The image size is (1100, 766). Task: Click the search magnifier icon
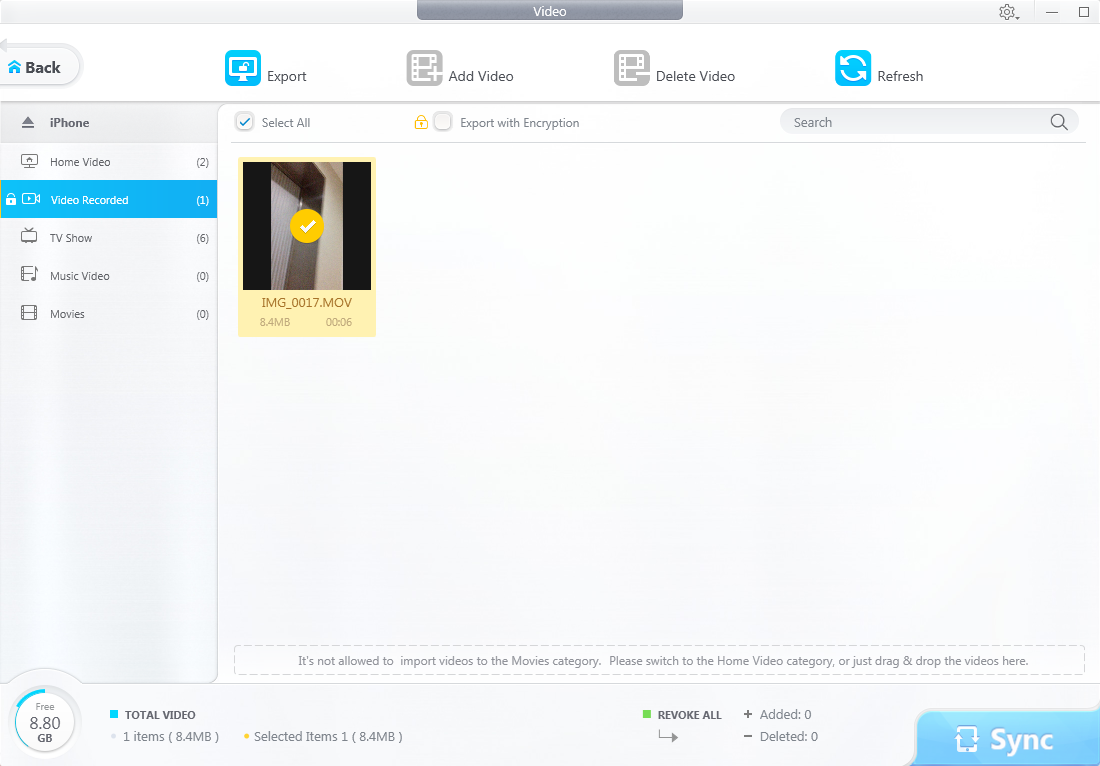[x=1059, y=122]
